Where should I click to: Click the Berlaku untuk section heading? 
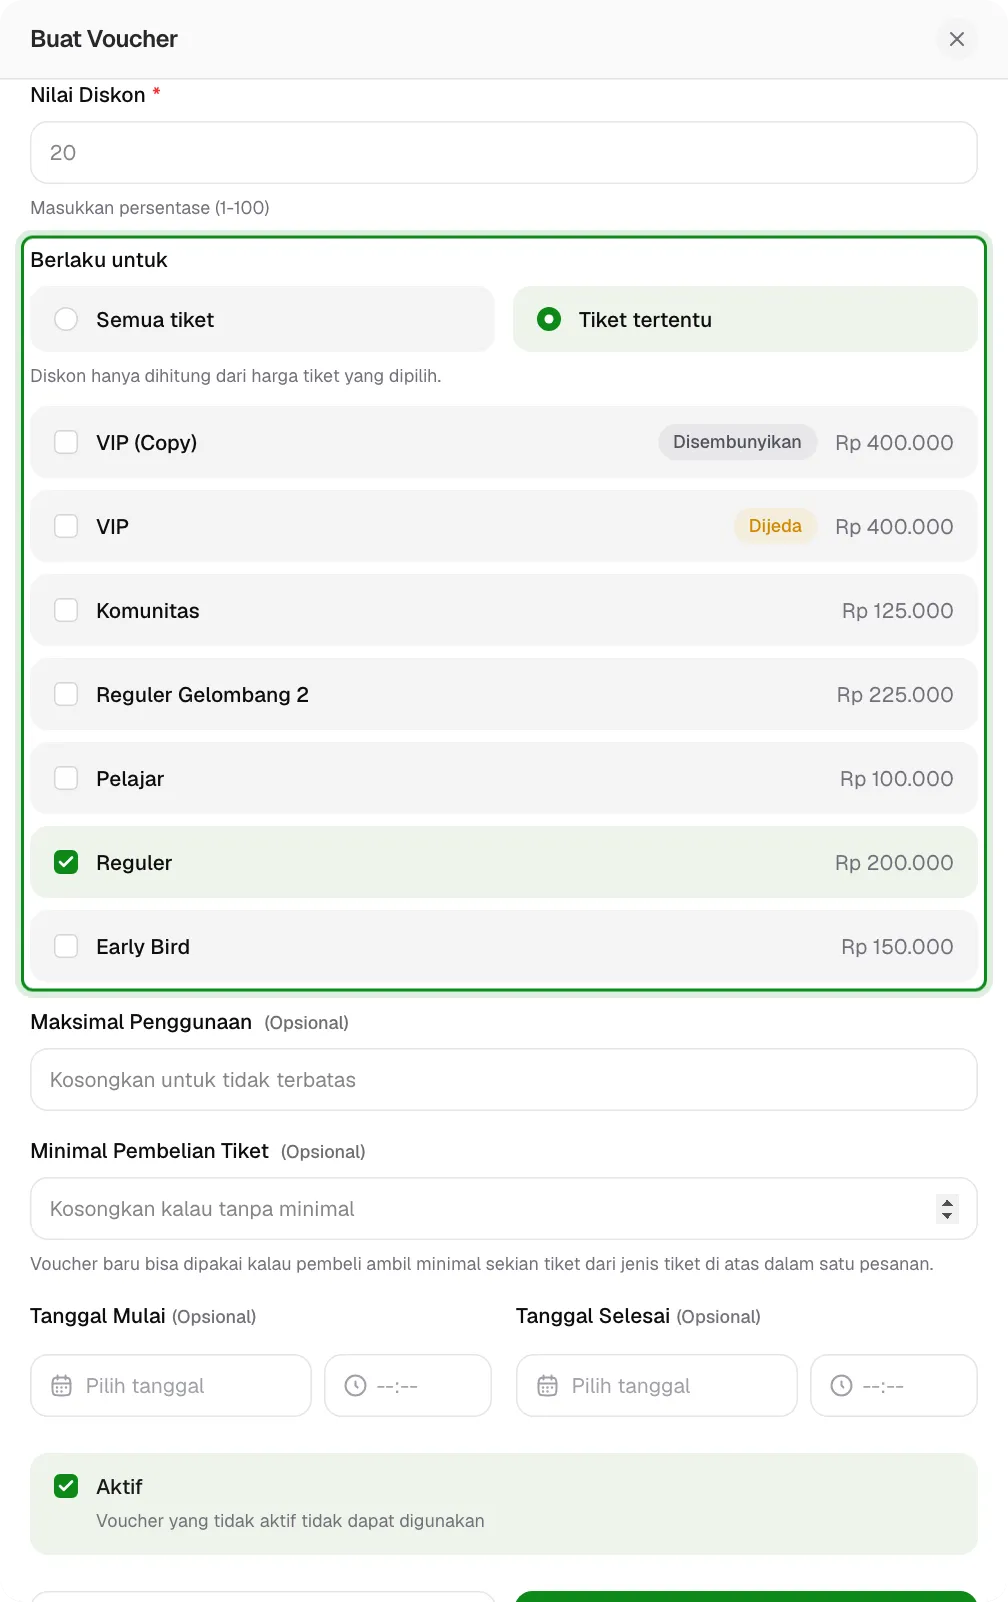[x=99, y=260]
